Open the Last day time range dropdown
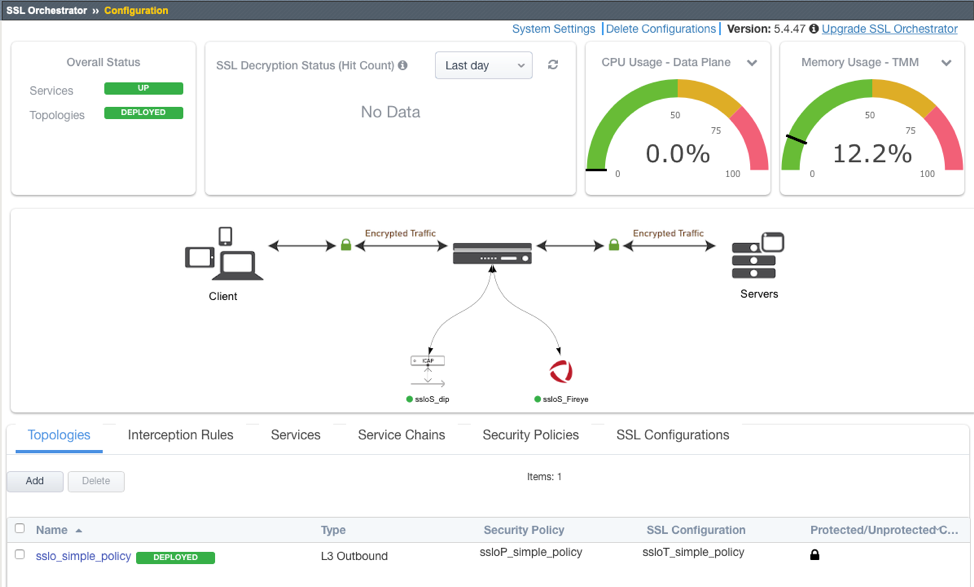The image size is (974, 587). click(x=484, y=65)
